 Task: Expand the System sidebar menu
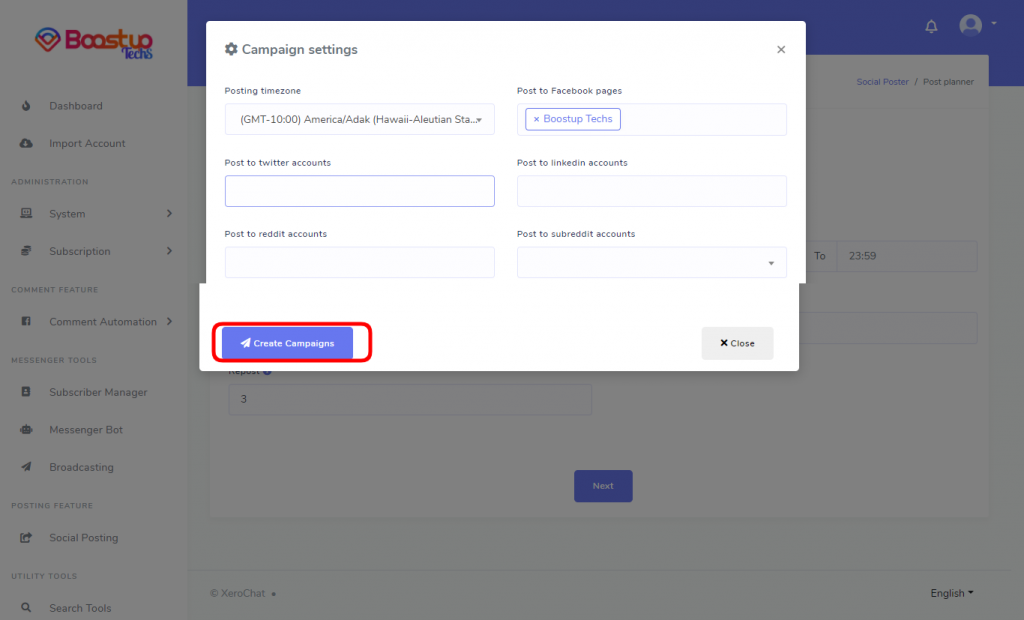pyautogui.click(x=94, y=214)
